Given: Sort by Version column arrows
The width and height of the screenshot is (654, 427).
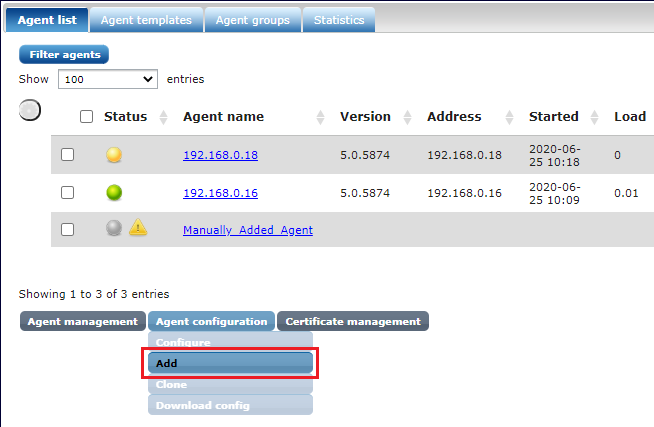Looking at the screenshot, I should click(x=407, y=117).
